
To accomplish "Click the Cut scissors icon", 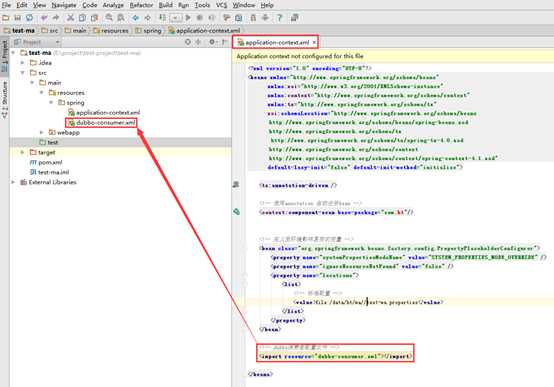I will [70, 18].
